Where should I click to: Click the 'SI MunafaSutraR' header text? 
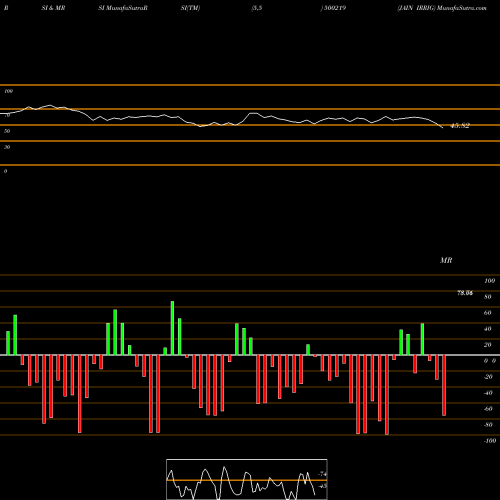pyautogui.click(x=123, y=8)
